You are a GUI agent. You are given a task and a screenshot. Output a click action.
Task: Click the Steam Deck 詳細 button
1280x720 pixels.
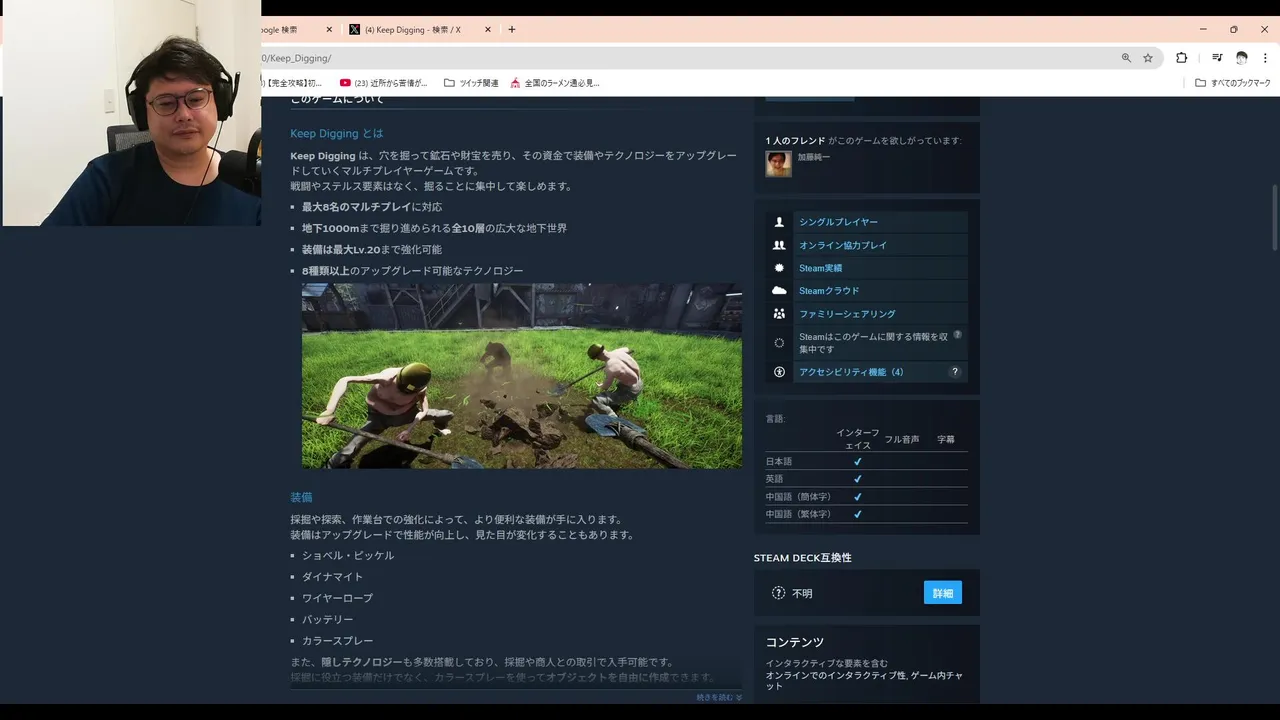click(x=943, y=593)
